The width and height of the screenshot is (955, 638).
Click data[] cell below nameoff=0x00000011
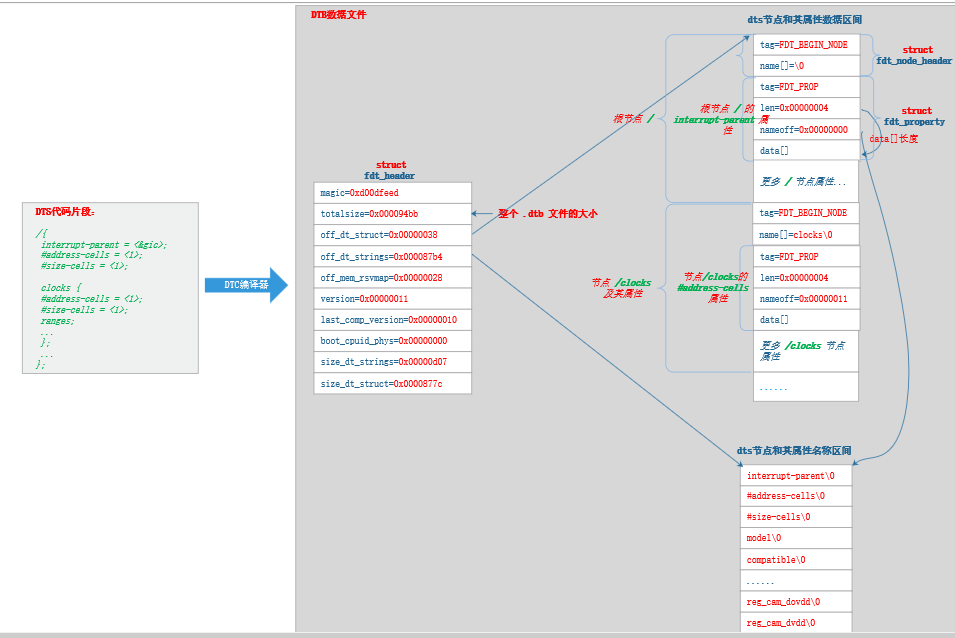(806, 320)
